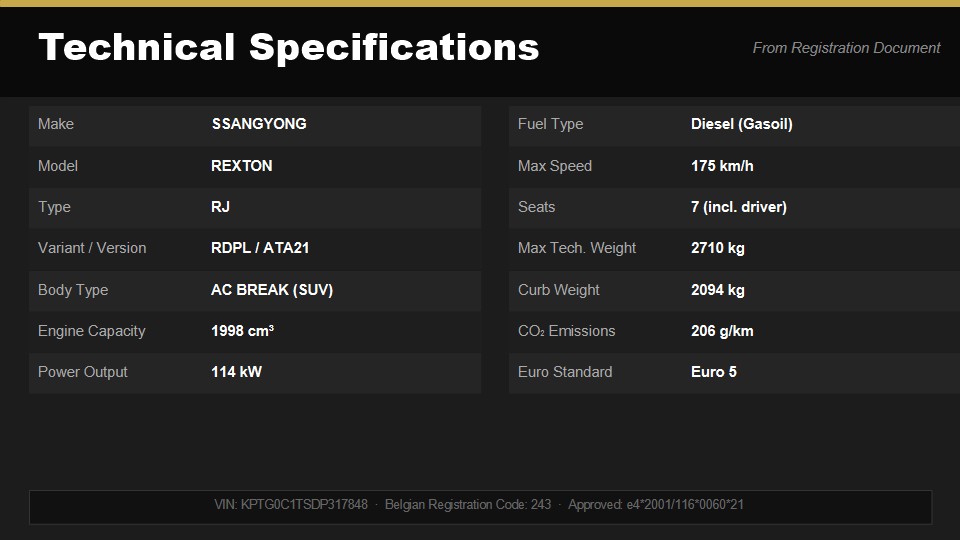The height and width of the screenshot is (540, 960).
Task: Click the Approved e4*2001/116*0060*21 text
Action: pos(655,505)
